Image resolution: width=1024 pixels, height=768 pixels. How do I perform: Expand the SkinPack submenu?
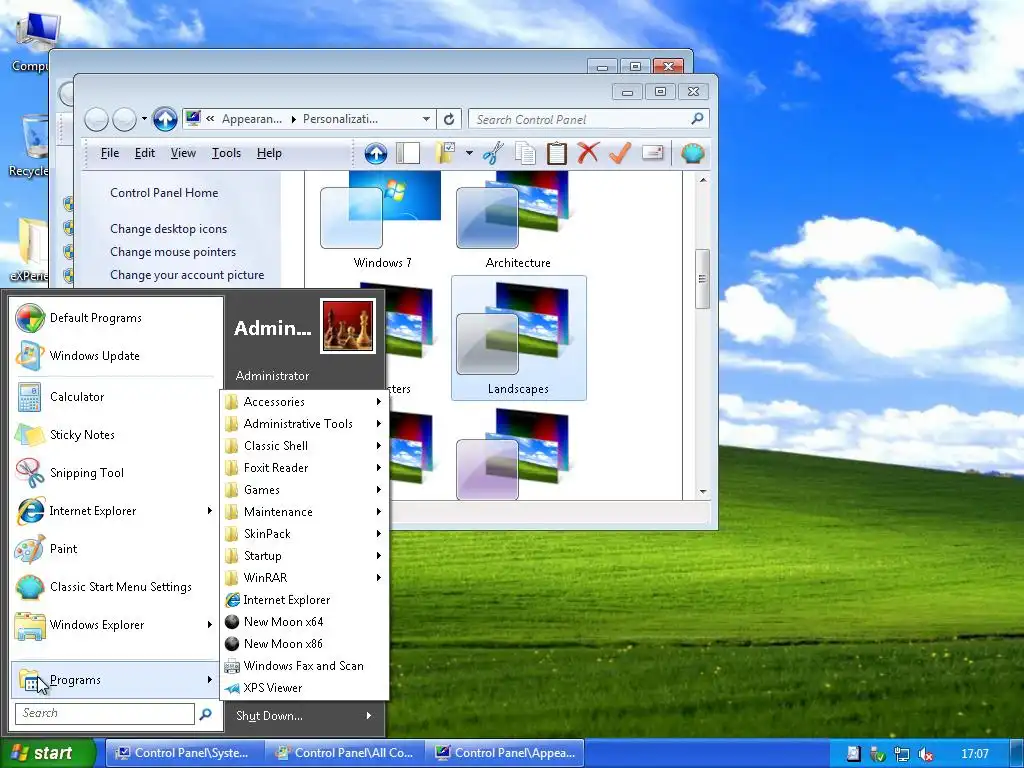304,534
